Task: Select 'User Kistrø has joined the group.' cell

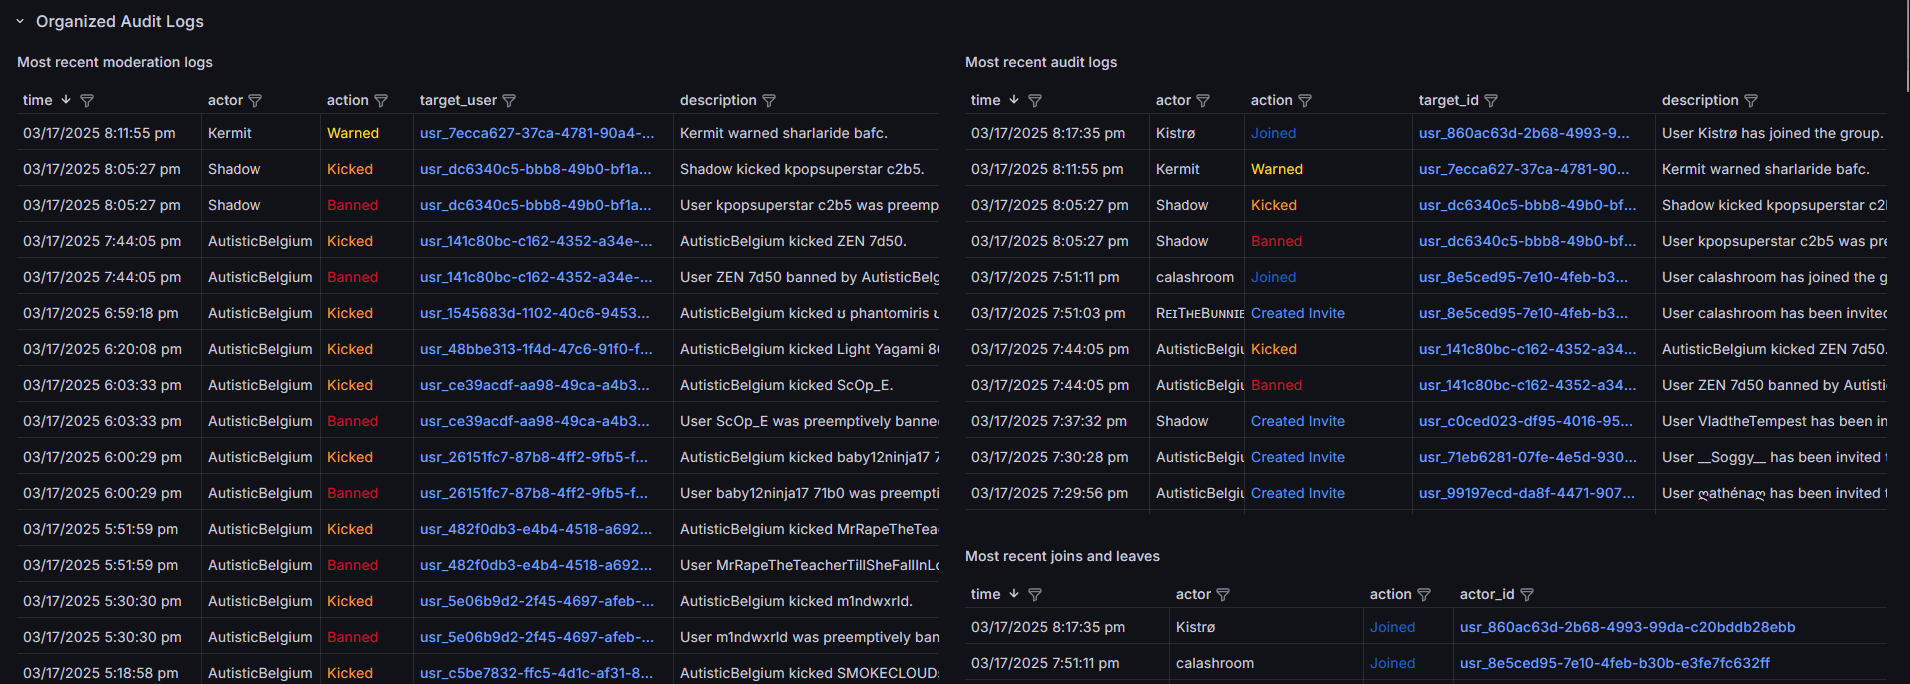Action: click(x=1772, y=133)
